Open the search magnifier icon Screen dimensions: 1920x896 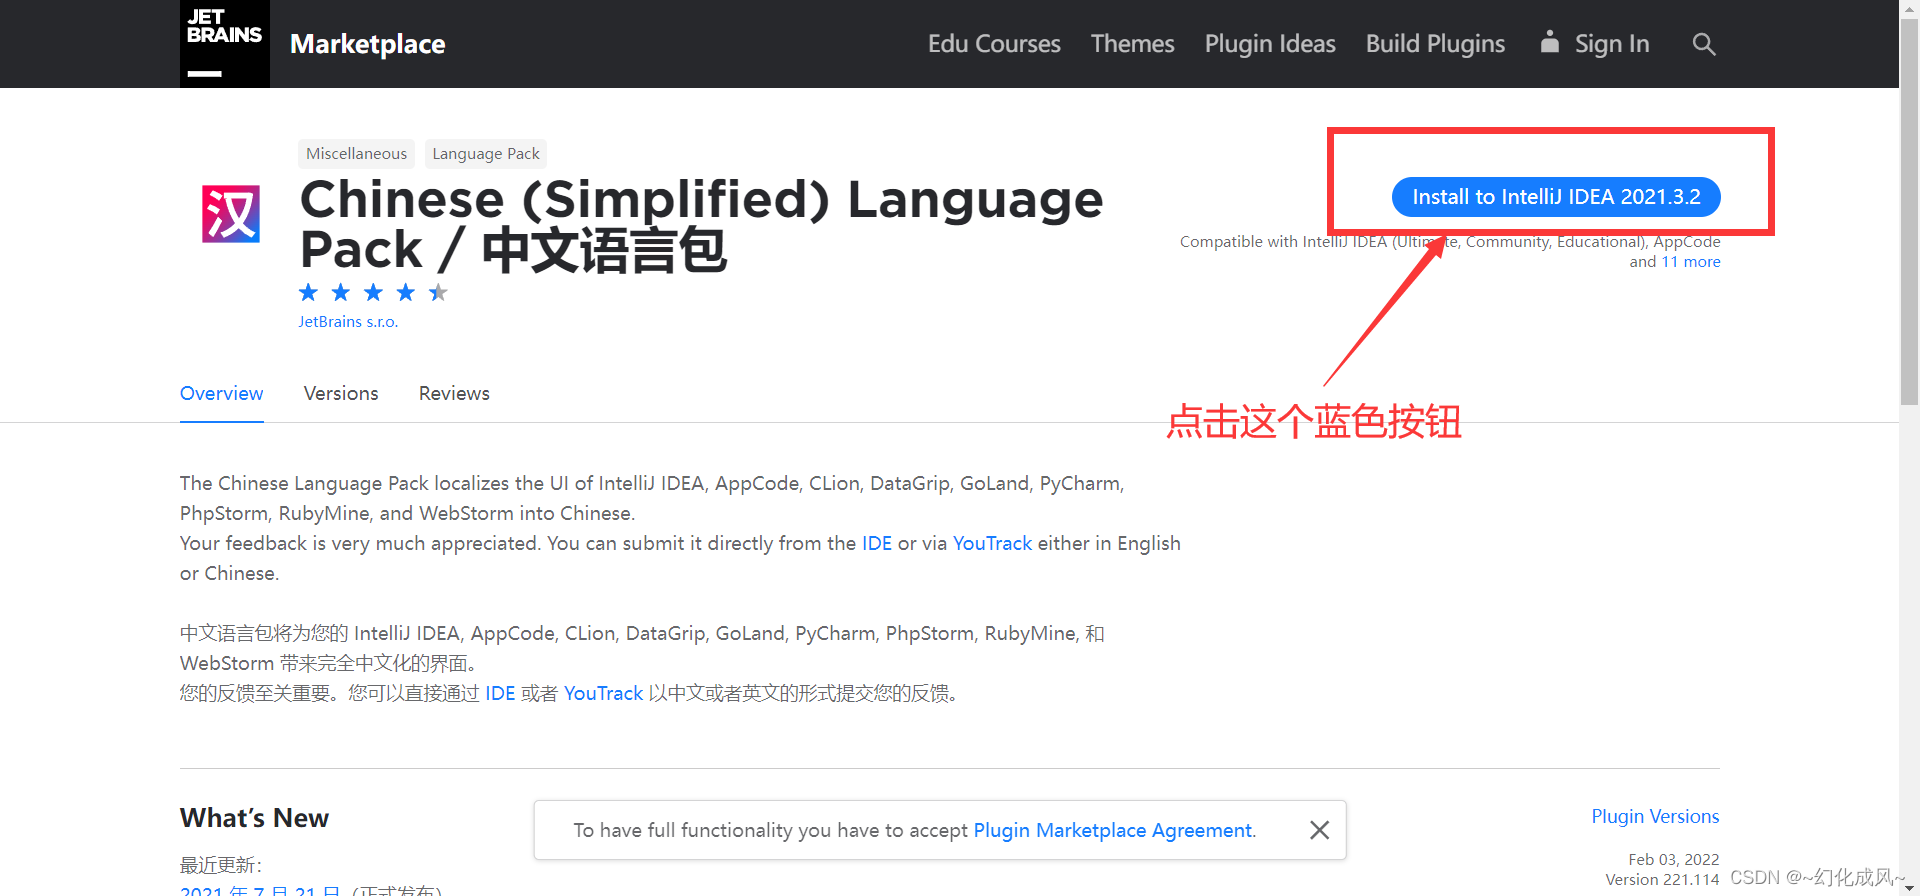tap(1704, 44)
